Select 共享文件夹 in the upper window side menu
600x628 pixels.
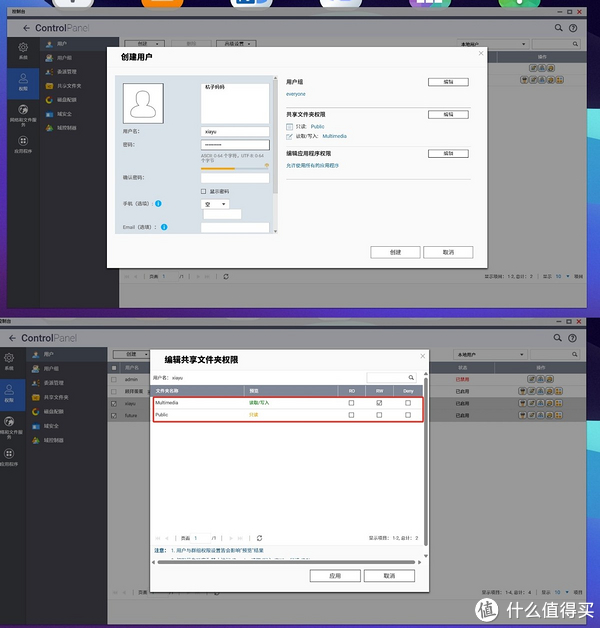(69, 86)
